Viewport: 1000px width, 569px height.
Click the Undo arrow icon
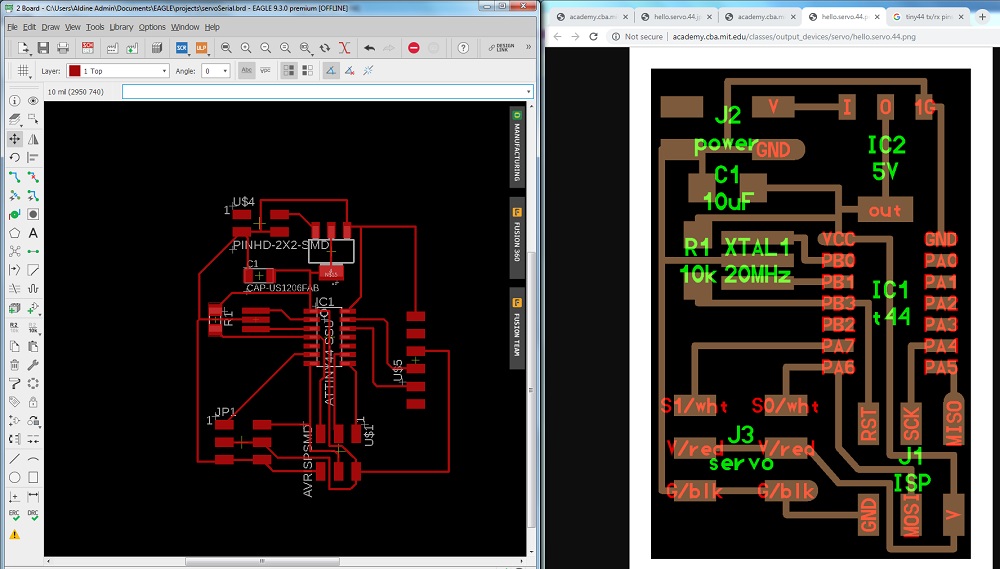[x=369, y=48]
